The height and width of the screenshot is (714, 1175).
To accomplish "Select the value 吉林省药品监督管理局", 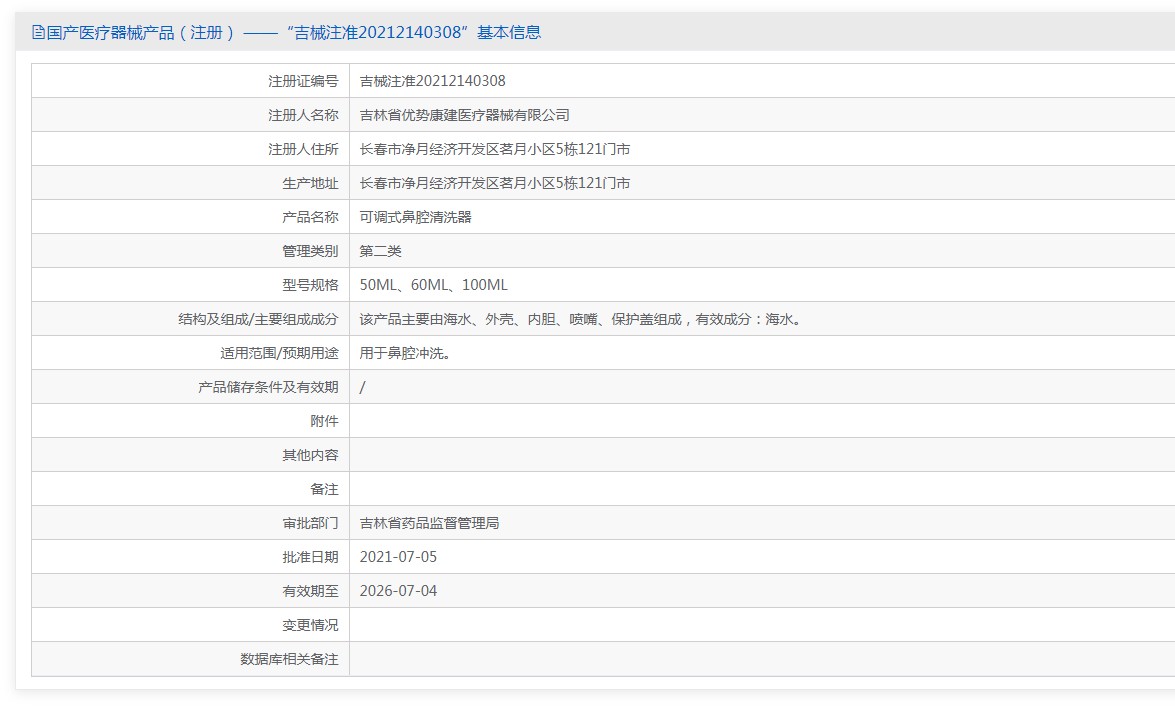I will [429, 523].
